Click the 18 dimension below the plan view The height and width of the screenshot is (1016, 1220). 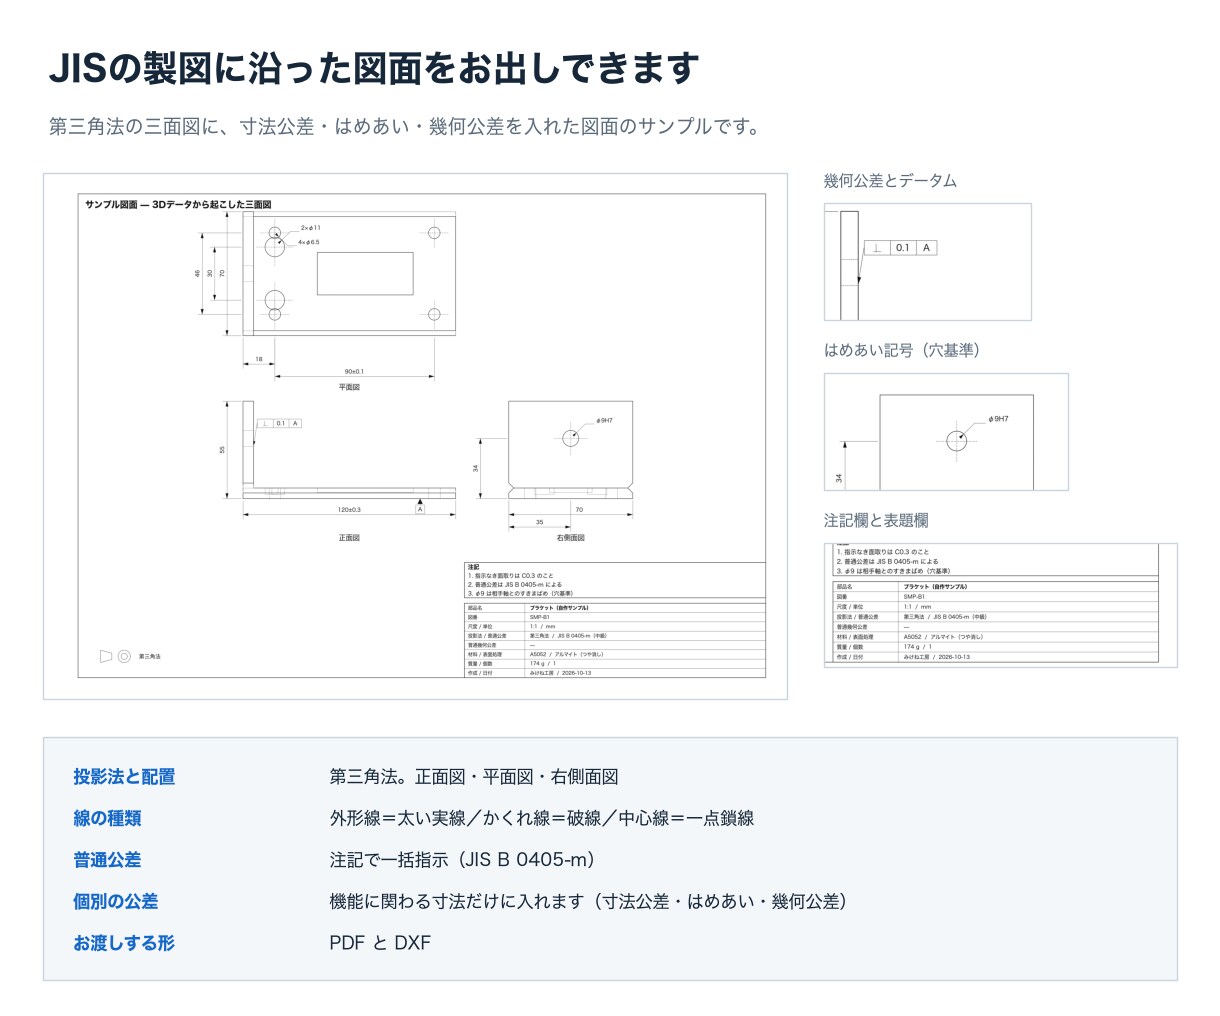[259, 360]
